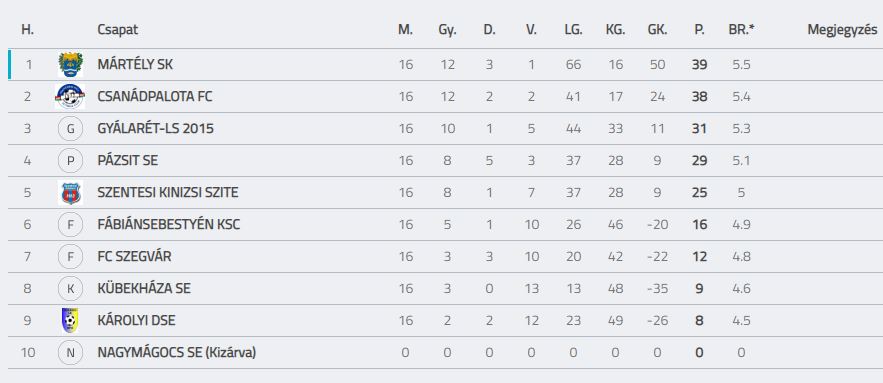This screenshot has height=383, width=883.
Task: Click the Pázsit SE placeholder P badge
Action: (x=70, y=161)
